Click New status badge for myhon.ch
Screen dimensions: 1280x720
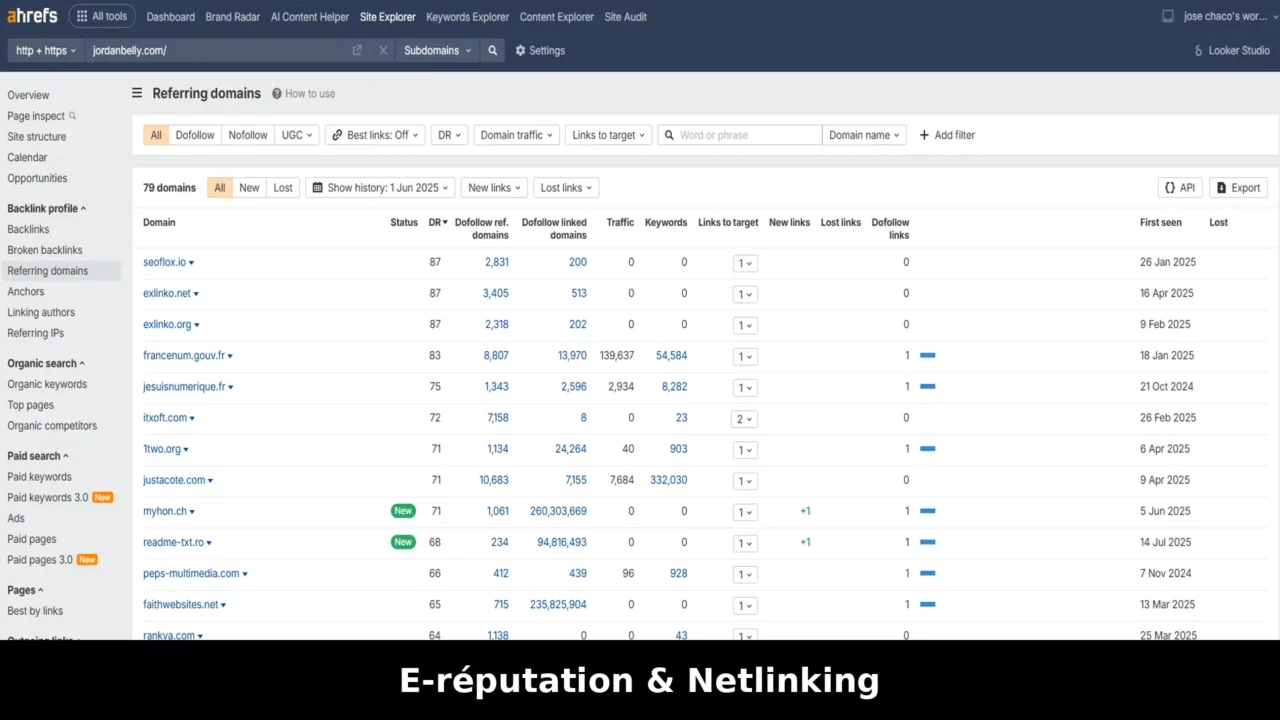tap(403, 511)
